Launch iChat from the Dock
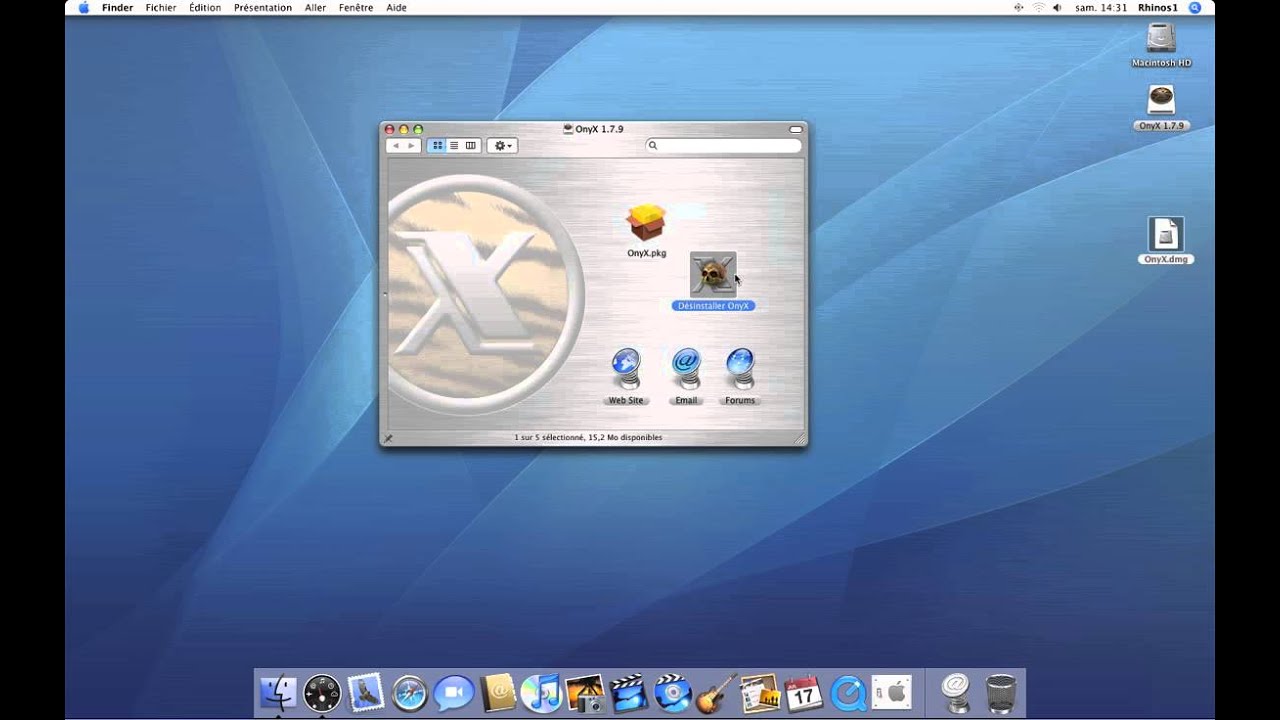Image resolution: width=1280 pixels, height=720 pixels. click(454, 692)
